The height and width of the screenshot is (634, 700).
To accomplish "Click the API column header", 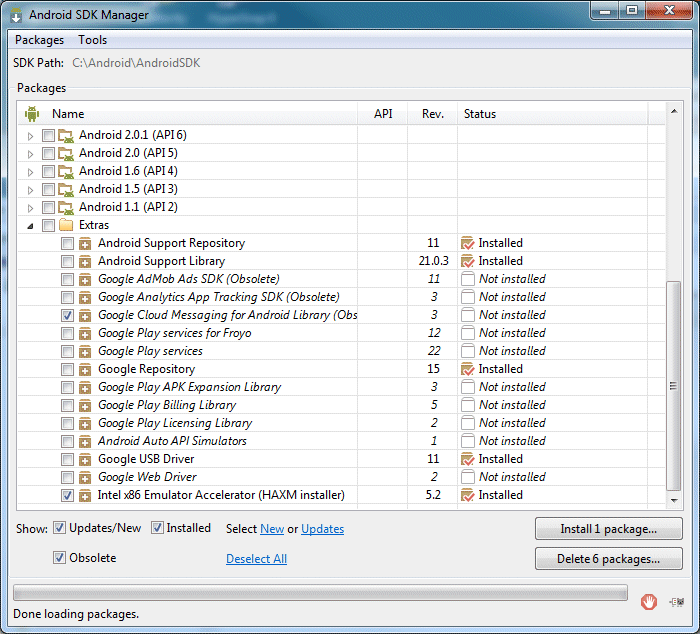I will [x=383, y=114].
